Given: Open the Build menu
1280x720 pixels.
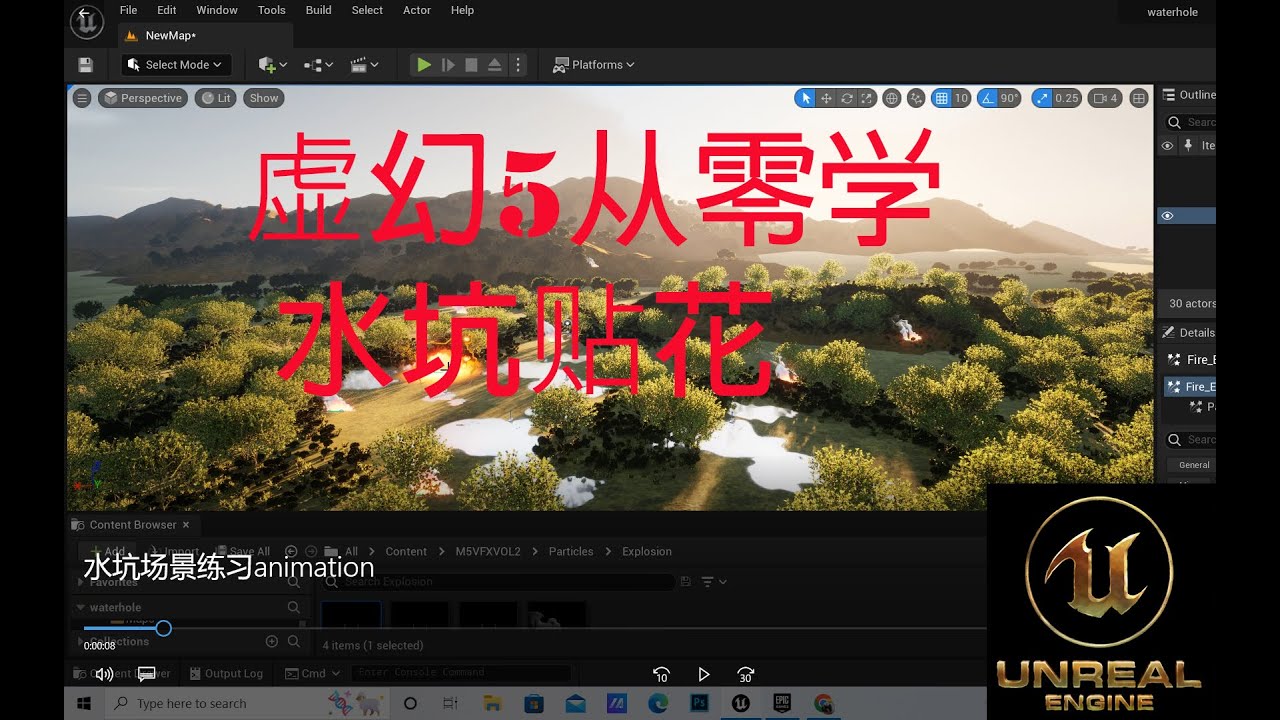Looking at the screenshot, I should click(x=319, y=10).
